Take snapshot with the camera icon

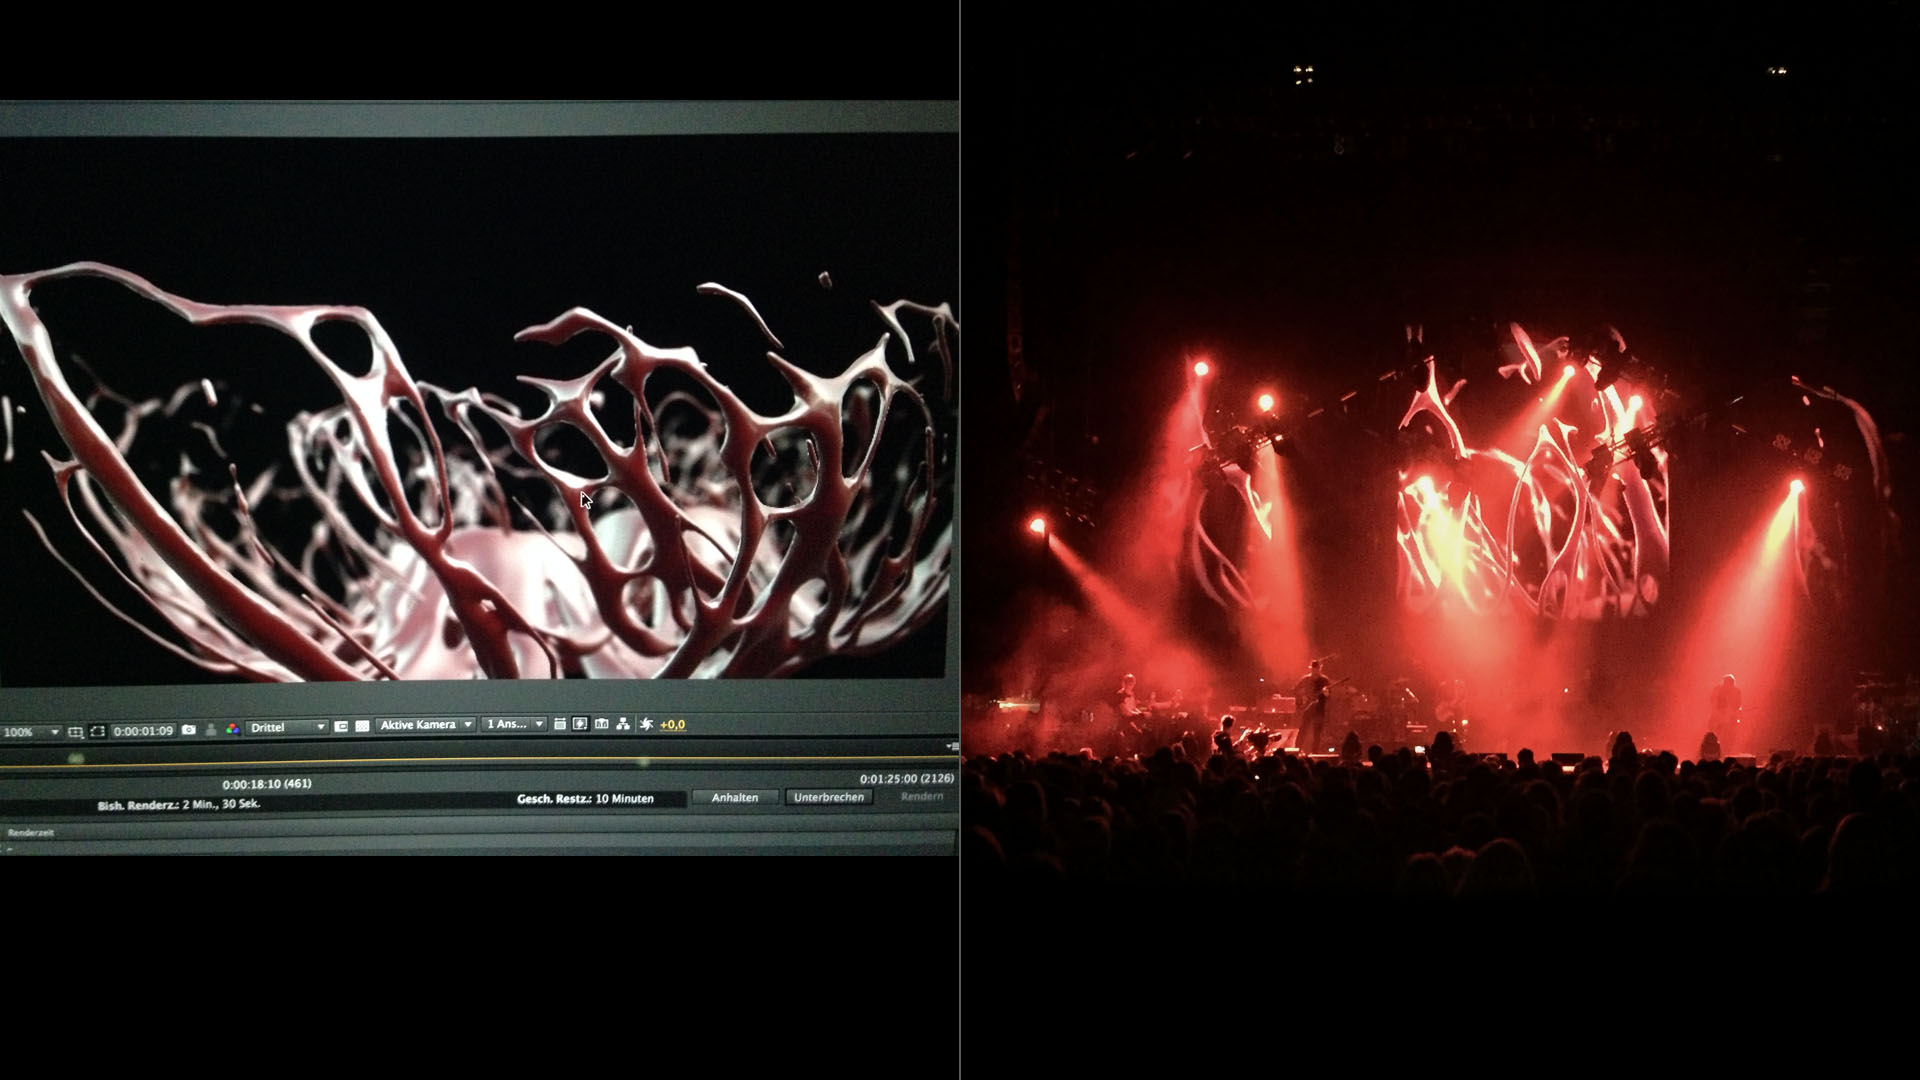188,730
